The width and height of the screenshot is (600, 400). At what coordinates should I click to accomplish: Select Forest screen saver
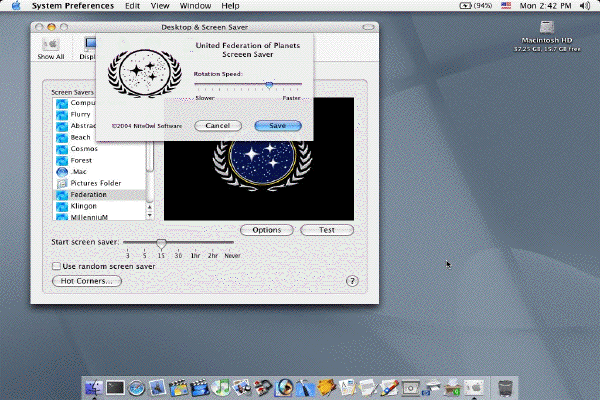pyautogui.click(x=99, y=160)
